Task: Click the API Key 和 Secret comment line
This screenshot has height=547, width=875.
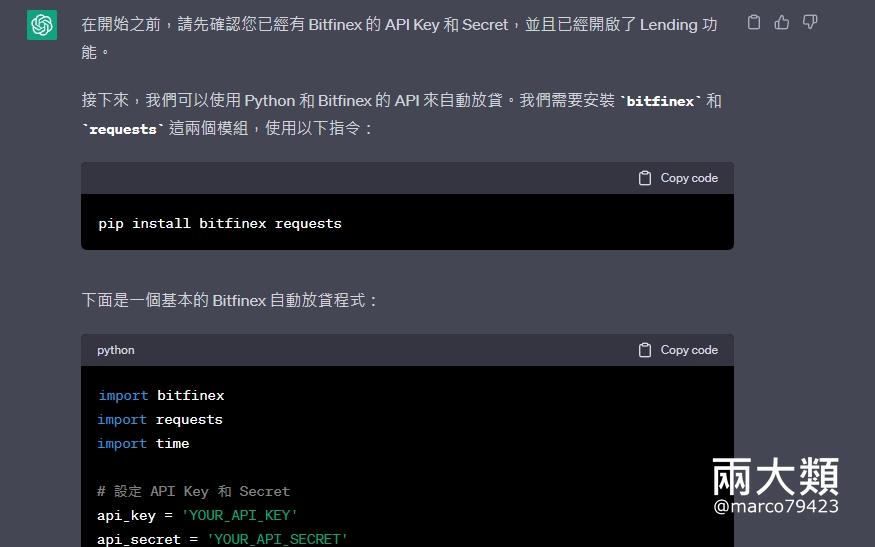Action: point(194,491)
